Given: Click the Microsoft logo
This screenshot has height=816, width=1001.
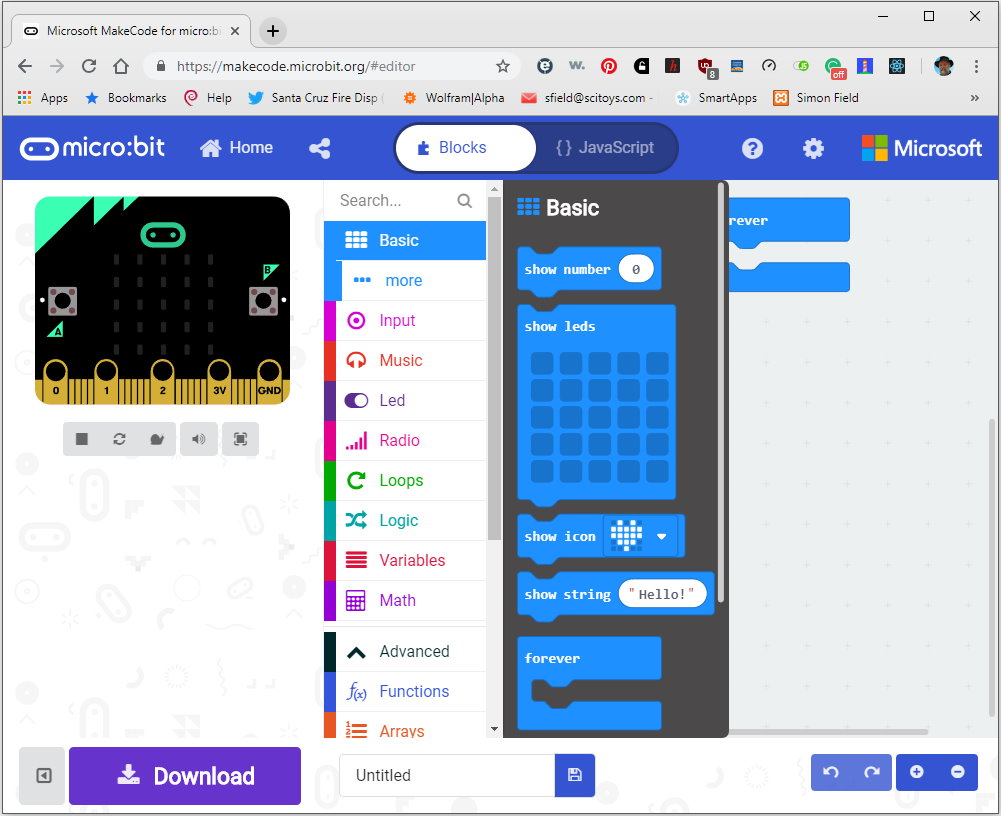Looking at the screenshot, I should (x=921, y=148).
